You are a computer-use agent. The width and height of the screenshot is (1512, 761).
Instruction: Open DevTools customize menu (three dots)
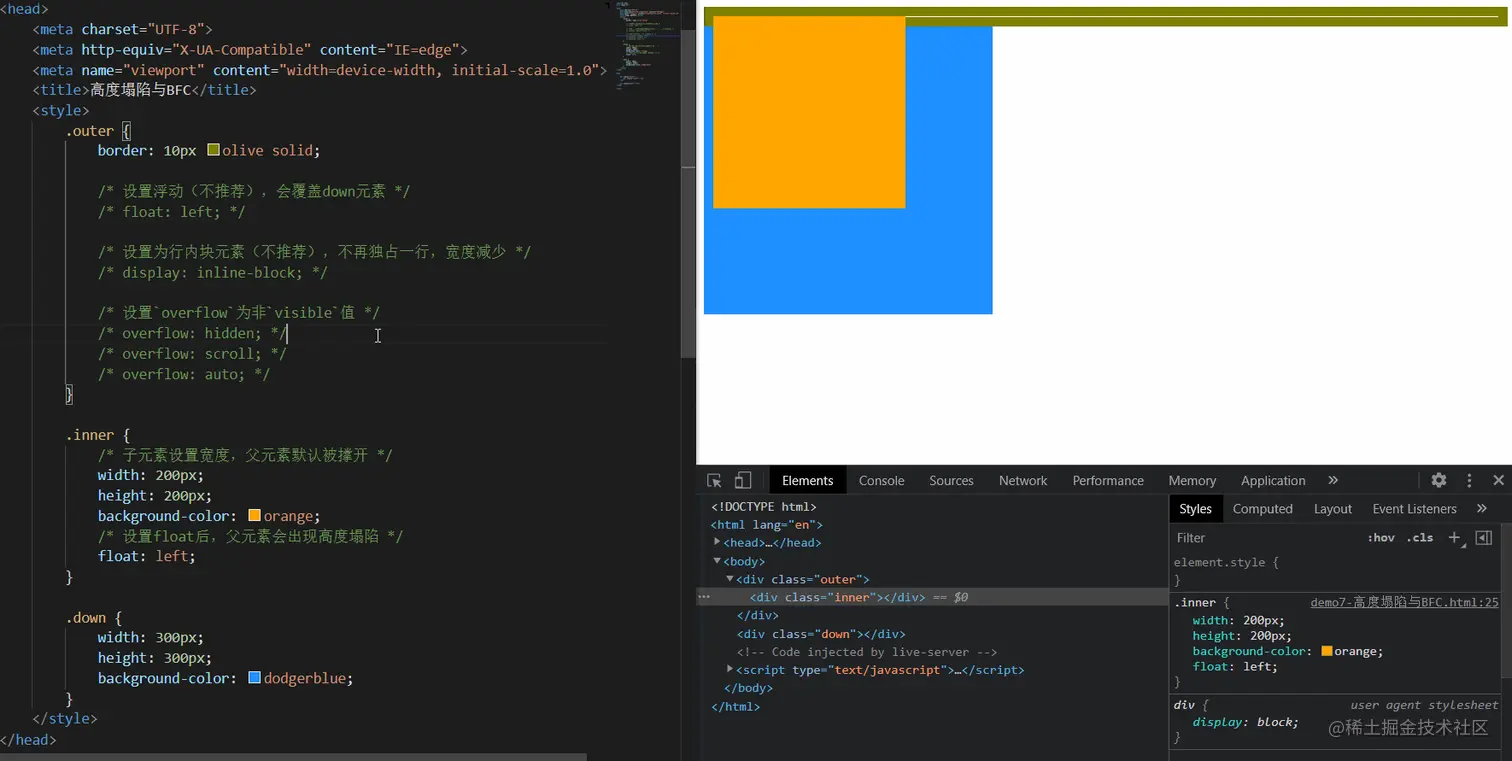[1469, 480]
